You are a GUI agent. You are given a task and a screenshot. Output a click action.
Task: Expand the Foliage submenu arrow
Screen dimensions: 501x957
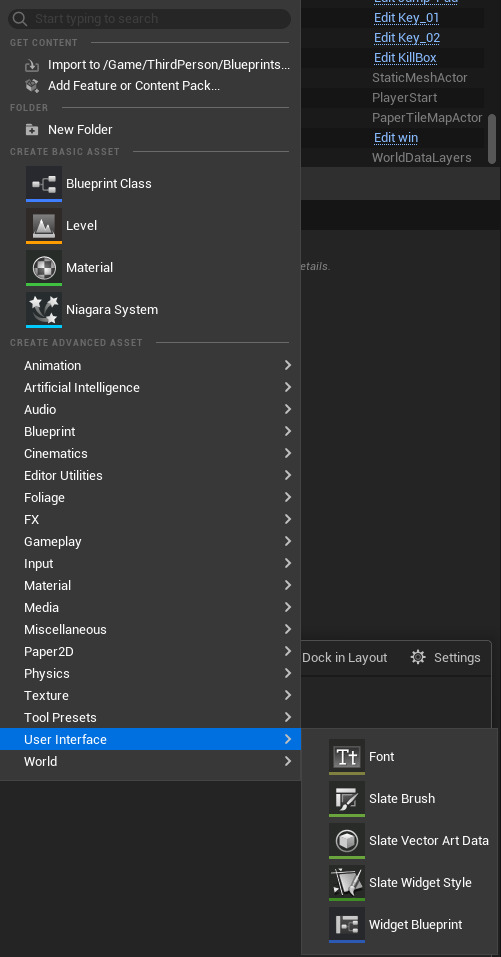point(287,497)
